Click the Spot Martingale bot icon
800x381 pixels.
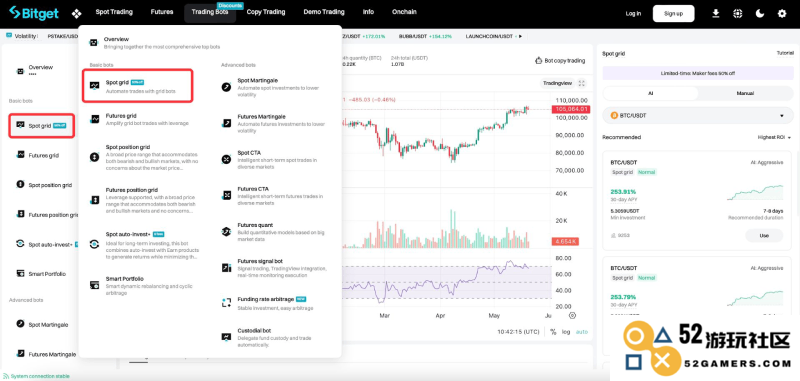[226, 87]
